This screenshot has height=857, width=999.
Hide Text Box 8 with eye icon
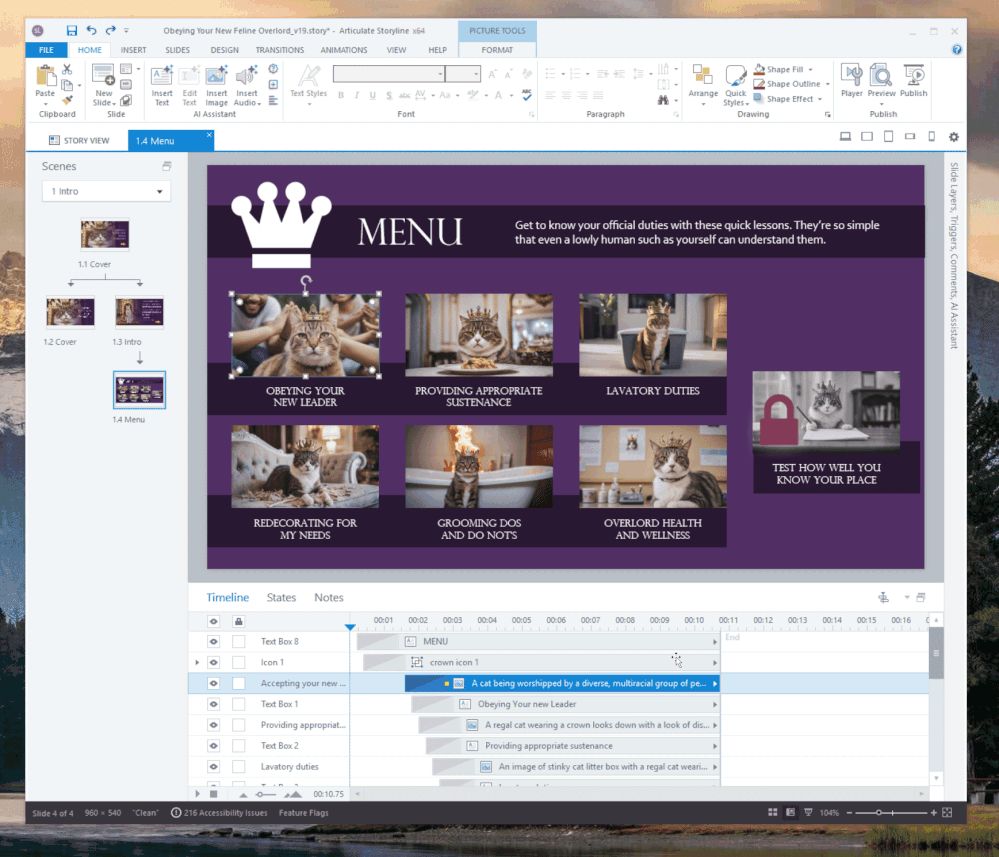pos(213,641)
